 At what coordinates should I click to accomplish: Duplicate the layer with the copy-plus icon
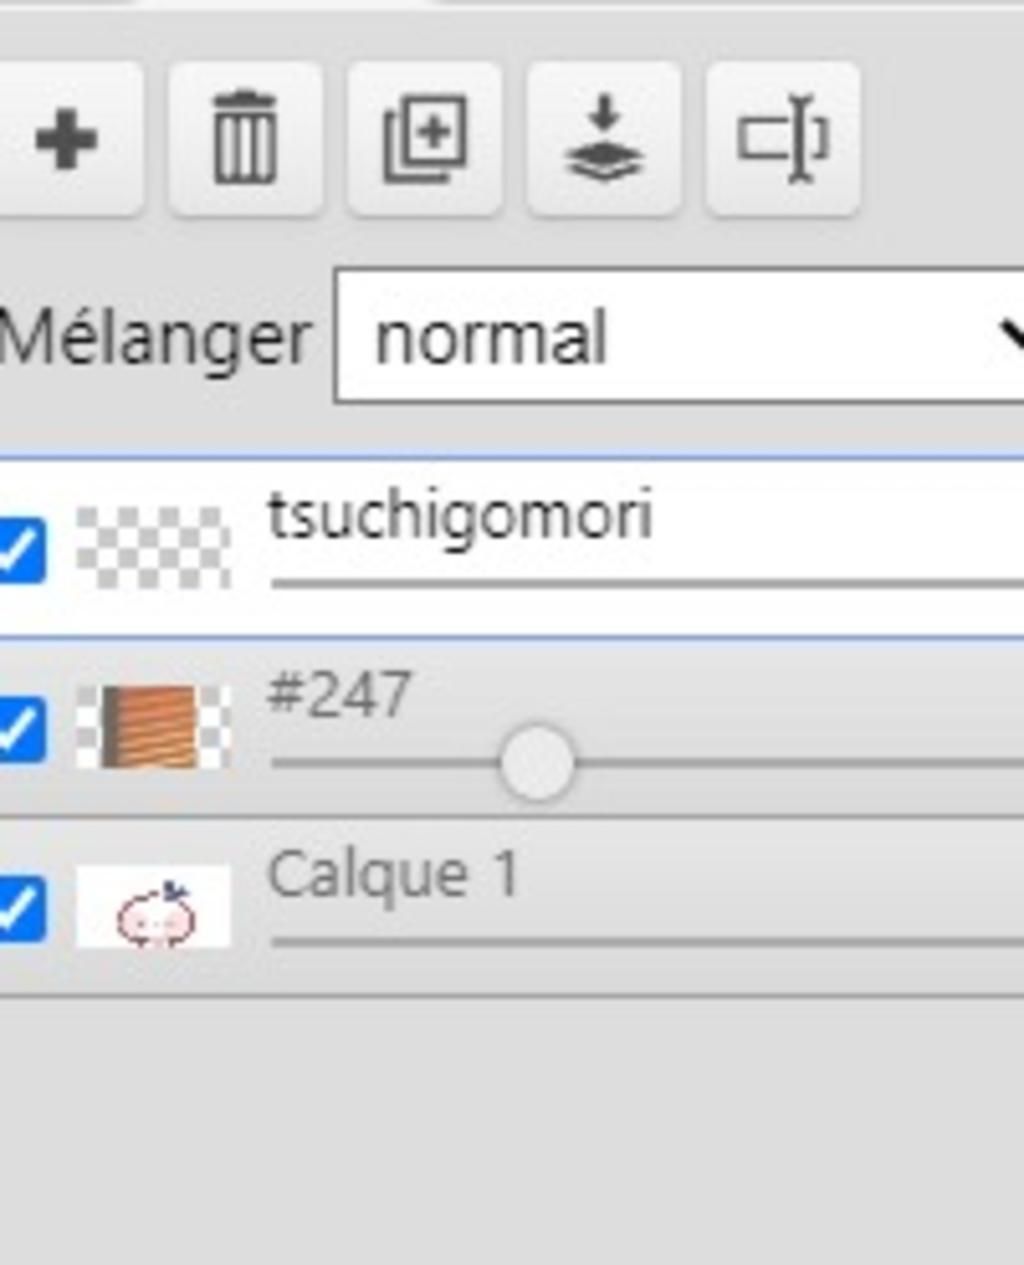(x=425, y=139)
